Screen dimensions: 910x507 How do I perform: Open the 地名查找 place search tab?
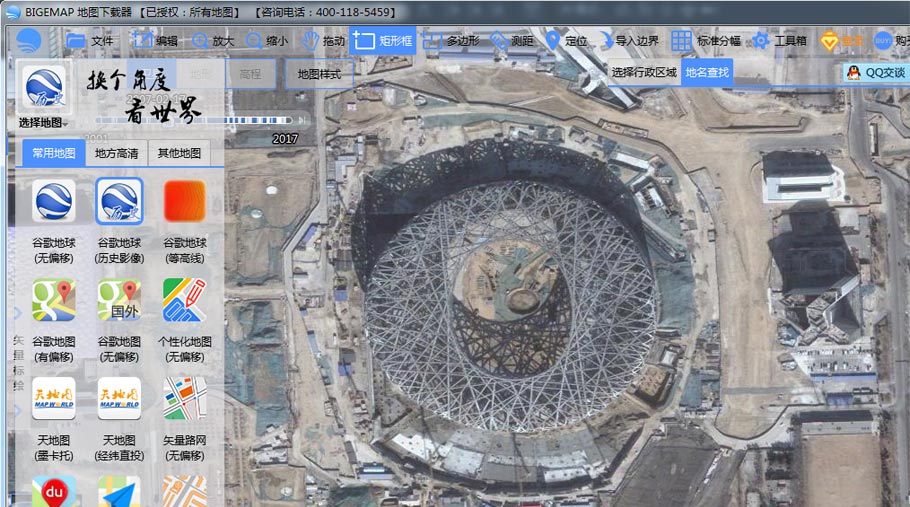(x=707, y=73)
